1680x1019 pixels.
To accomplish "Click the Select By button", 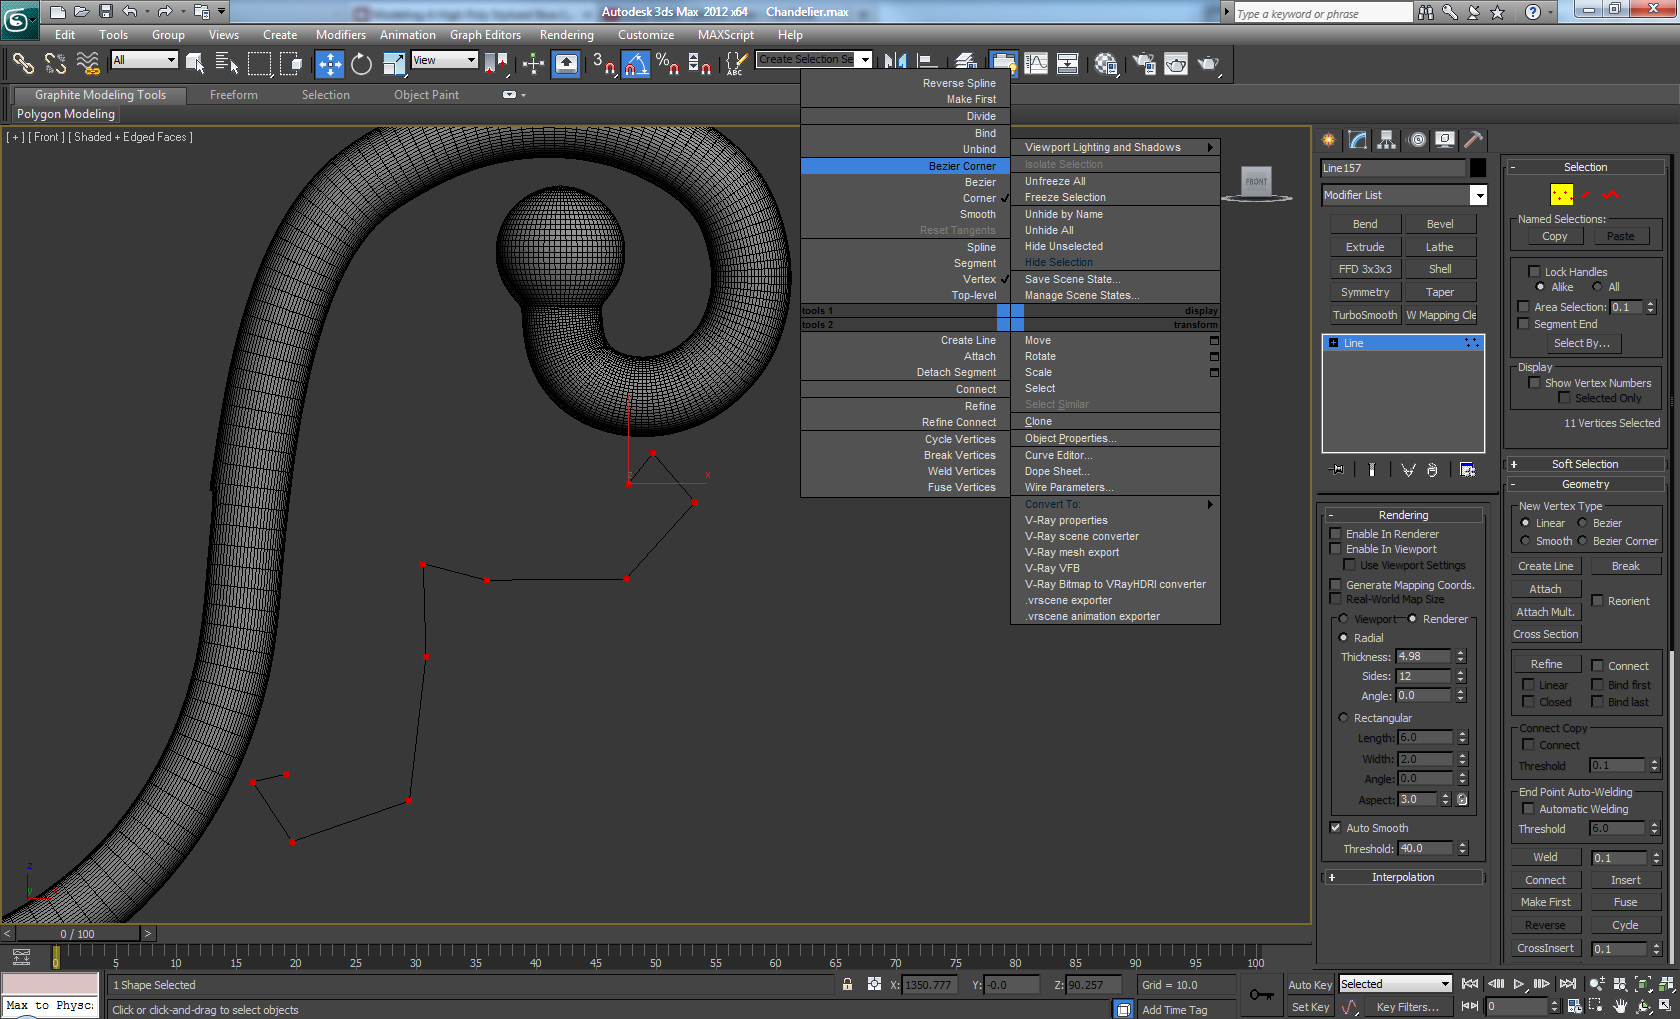I will point(1583,343).
